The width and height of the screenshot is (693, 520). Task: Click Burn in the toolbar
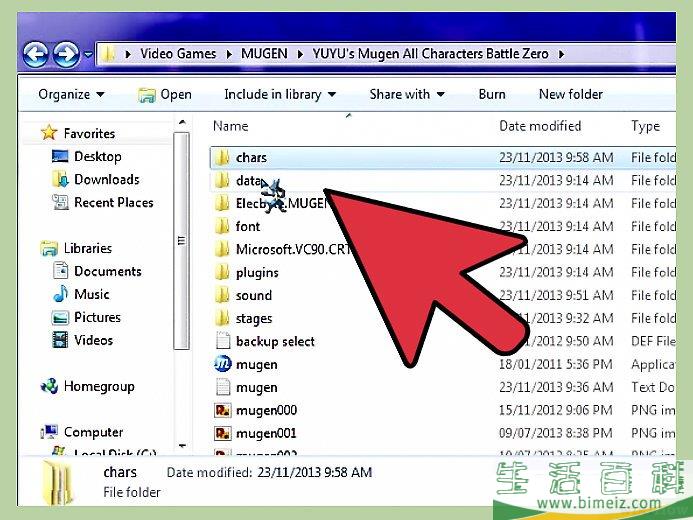[x=492, y=94]
